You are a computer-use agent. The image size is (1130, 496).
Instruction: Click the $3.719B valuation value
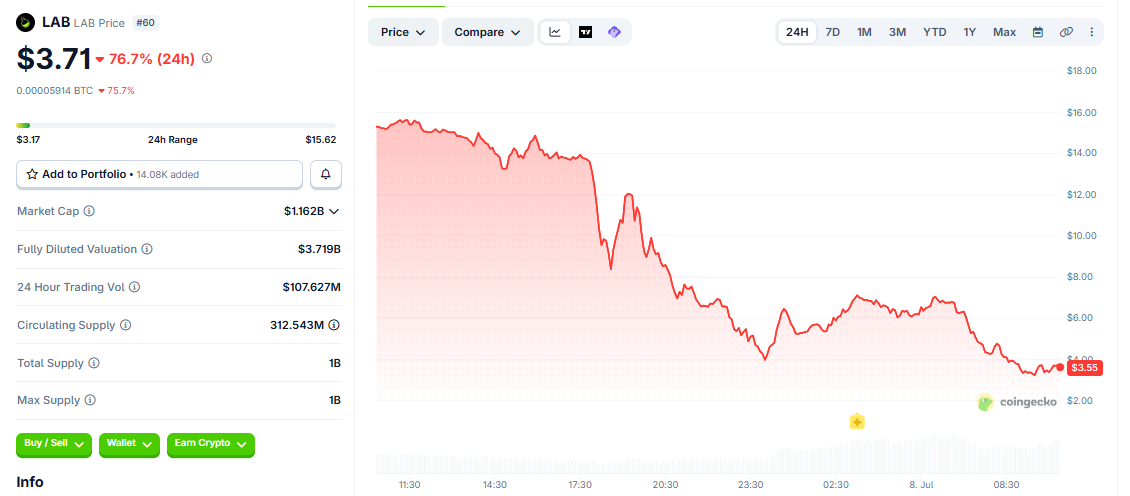(319, 249)
